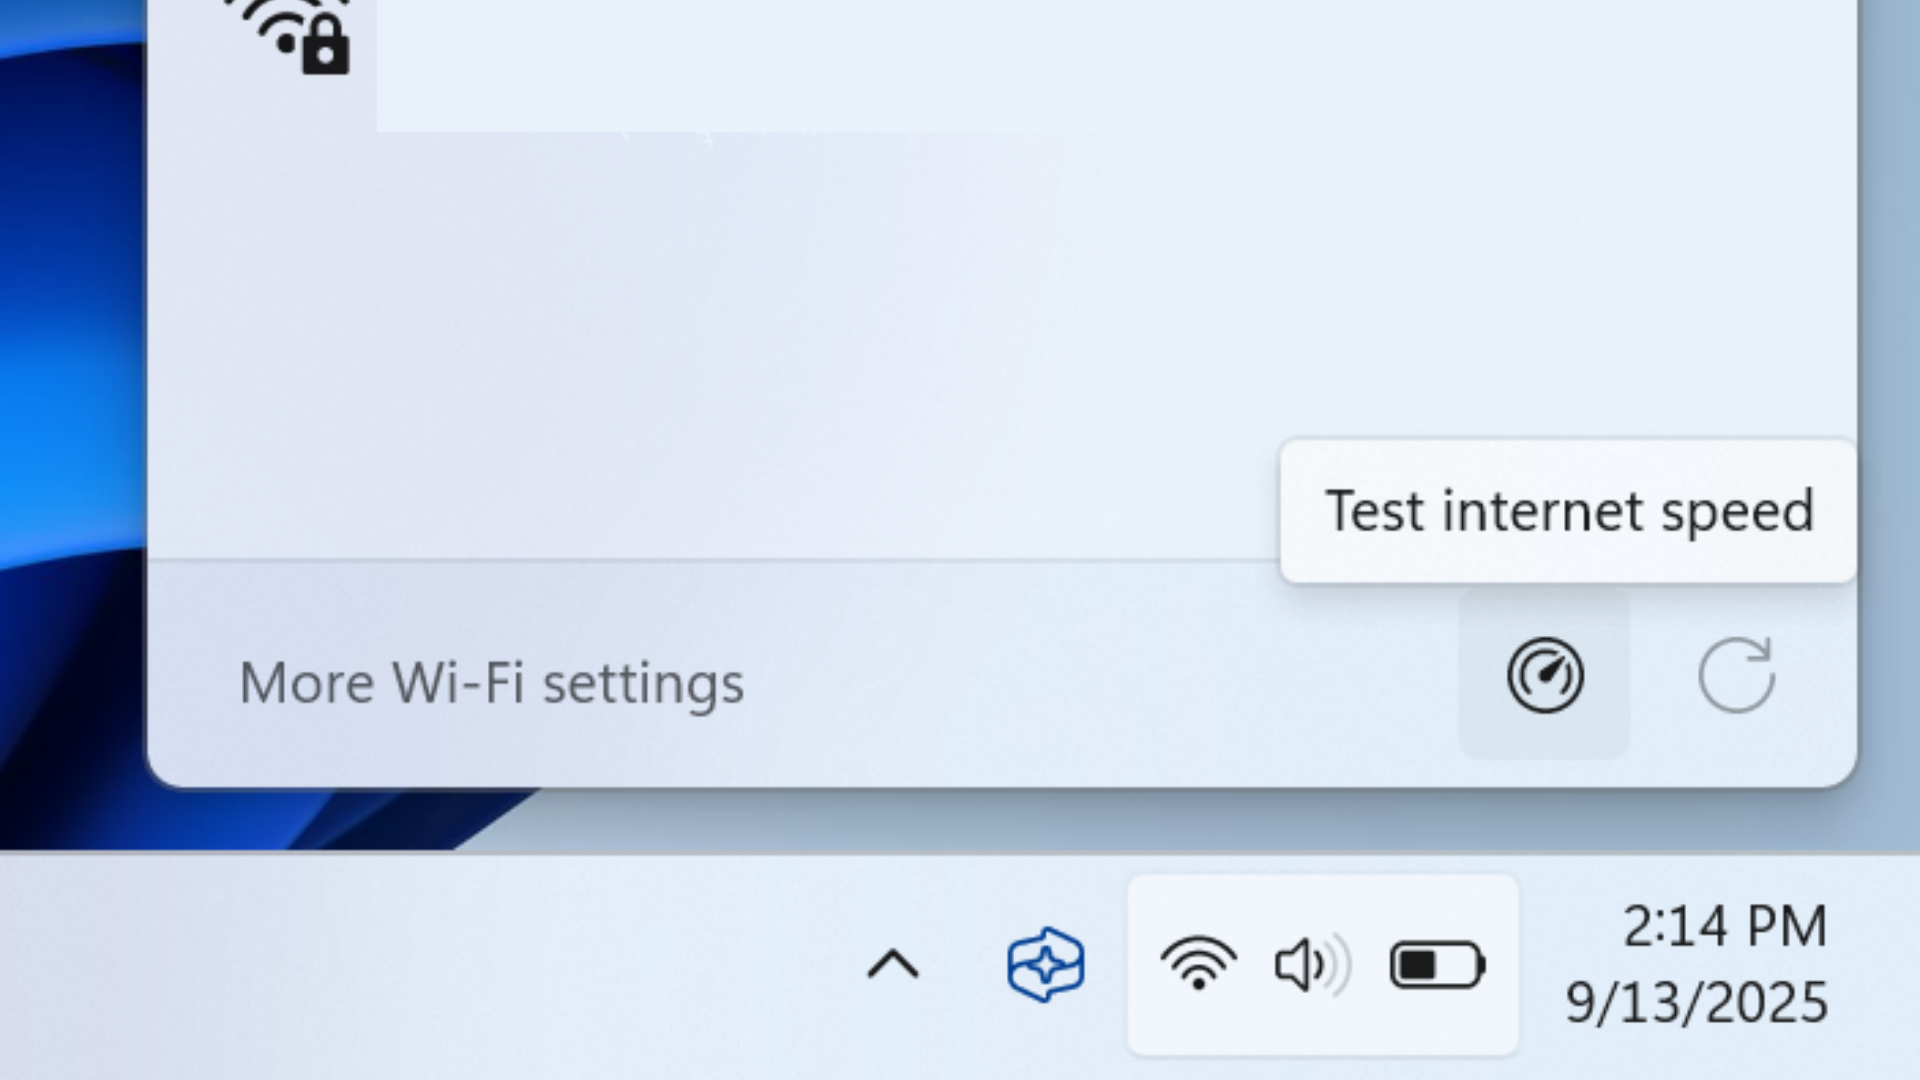Click the Wi-Fi icon in system tray
1920x1080 pixels.
(x=1198, y=965)
